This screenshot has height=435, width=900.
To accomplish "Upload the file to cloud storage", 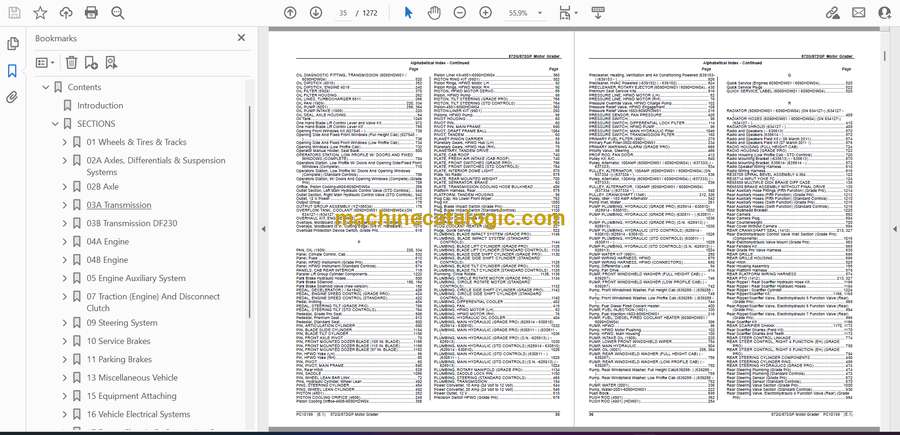I will click(x=66, y=13).
